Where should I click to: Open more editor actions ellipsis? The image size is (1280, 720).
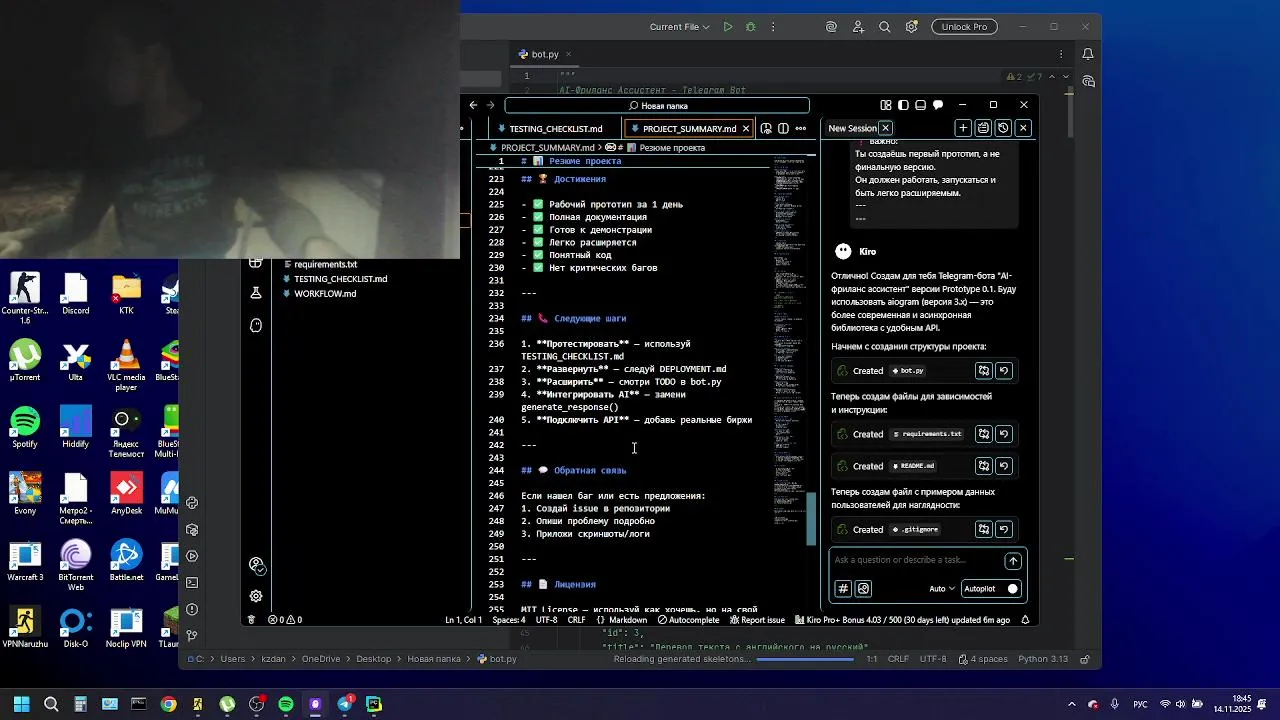(x=800, y=128)
